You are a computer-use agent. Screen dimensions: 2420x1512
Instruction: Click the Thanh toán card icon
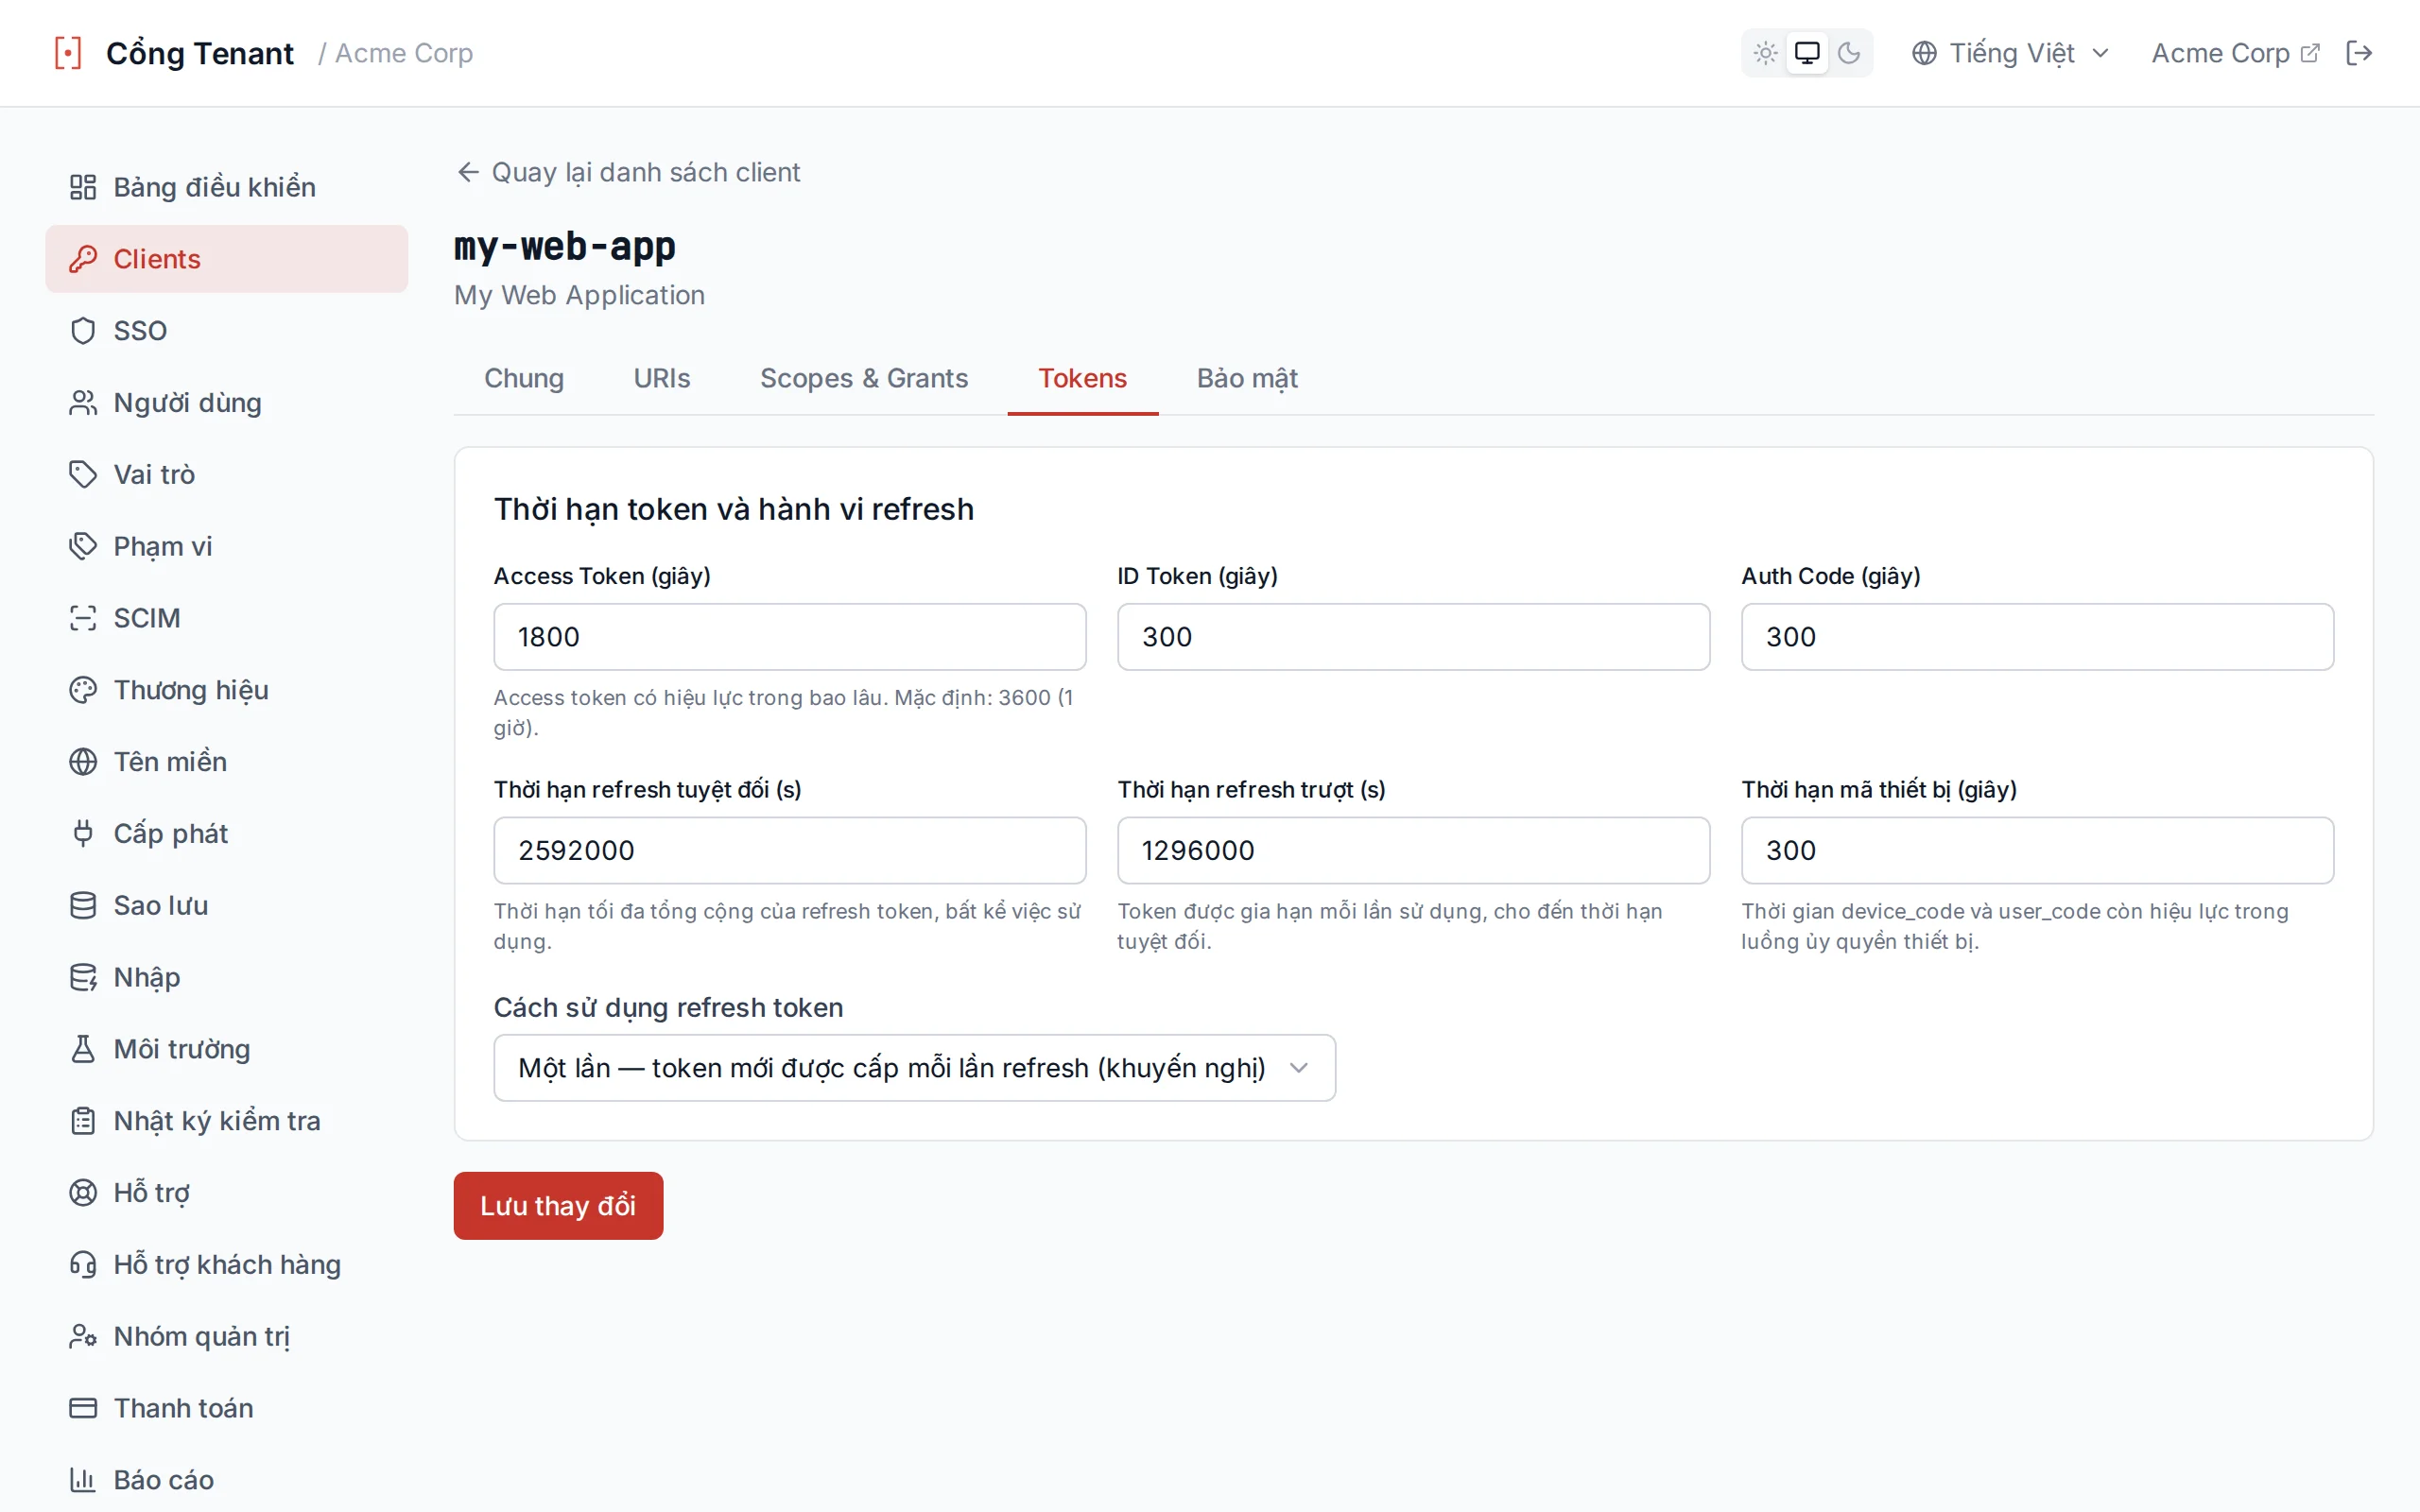[83, 1408]
